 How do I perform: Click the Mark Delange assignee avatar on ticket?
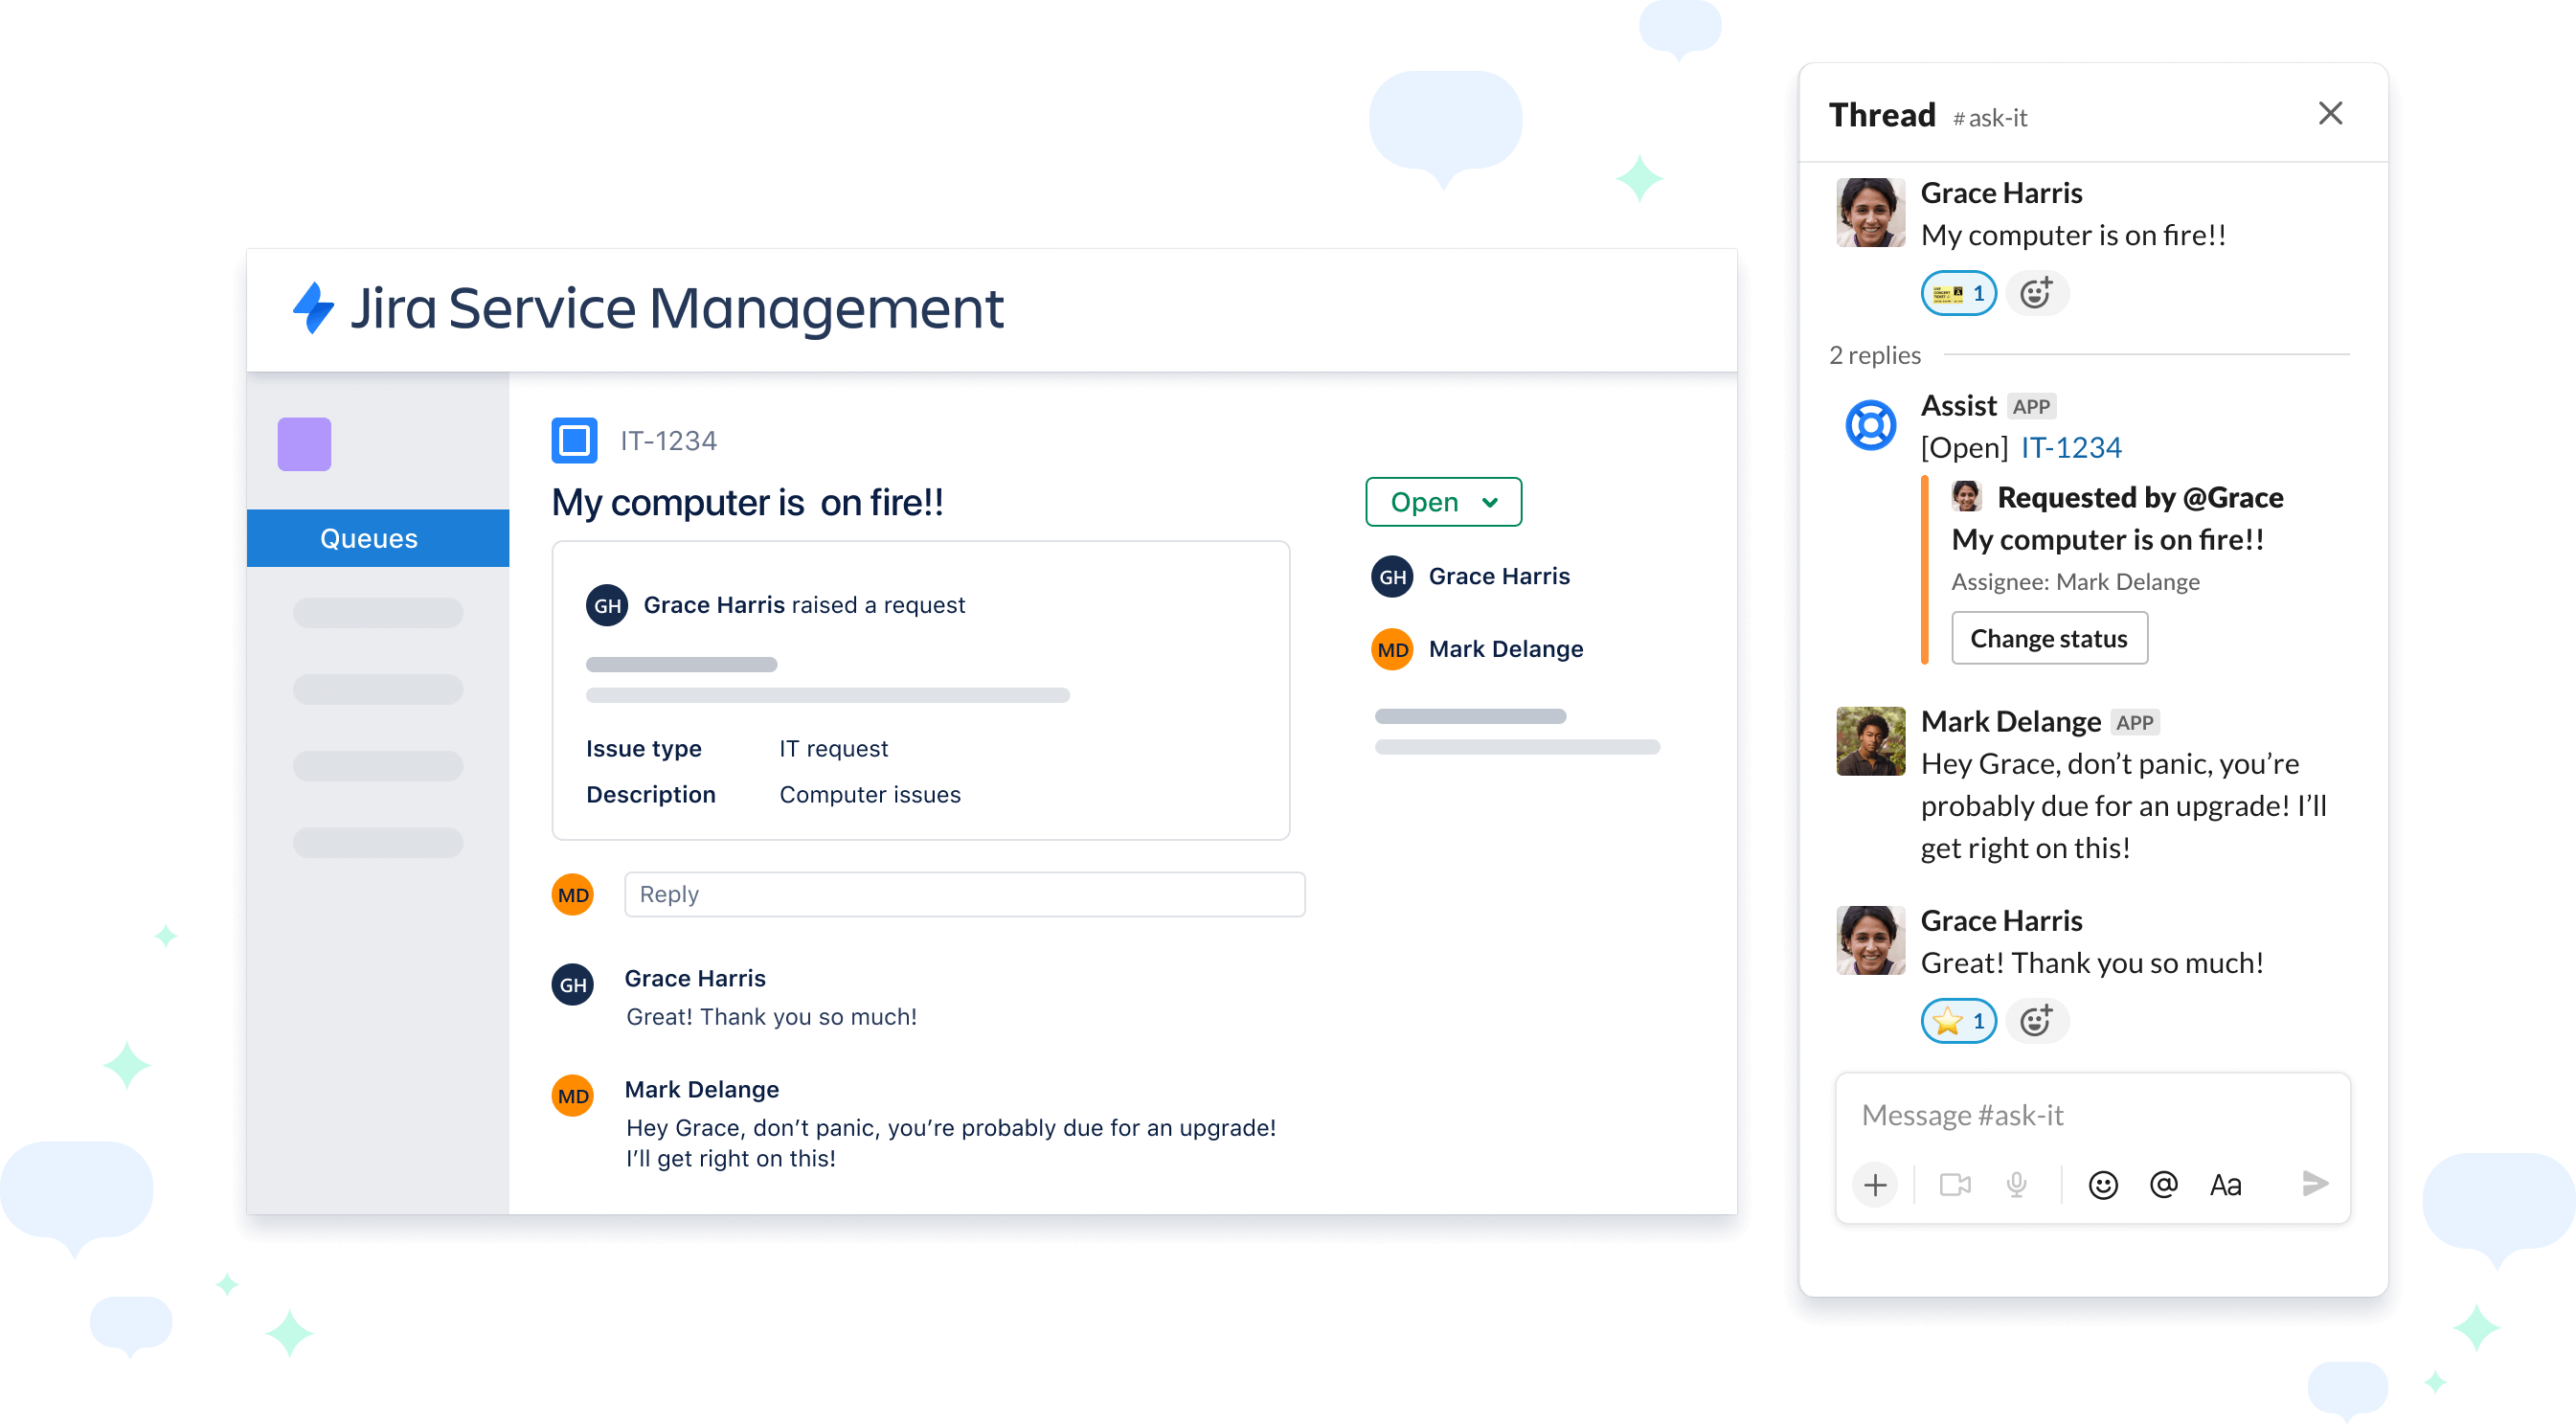1391,649
